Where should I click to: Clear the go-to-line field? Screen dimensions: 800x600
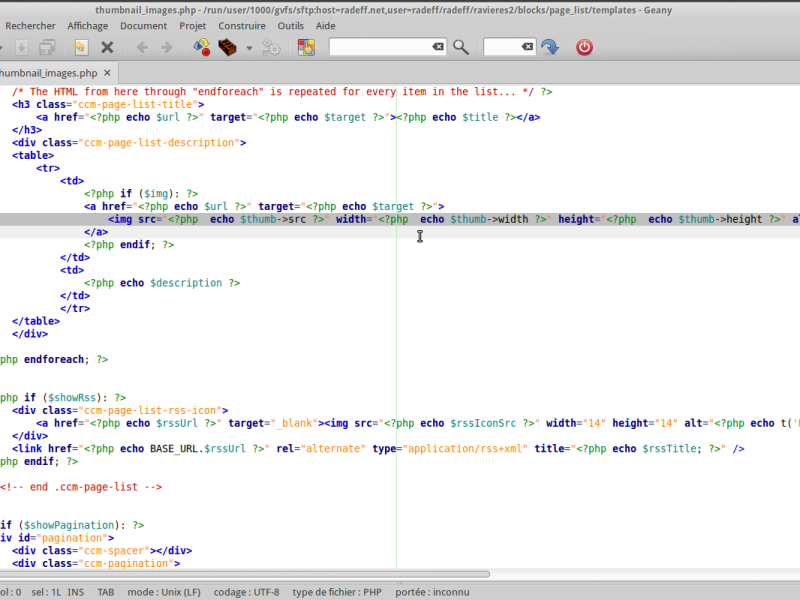pos(528,47)
